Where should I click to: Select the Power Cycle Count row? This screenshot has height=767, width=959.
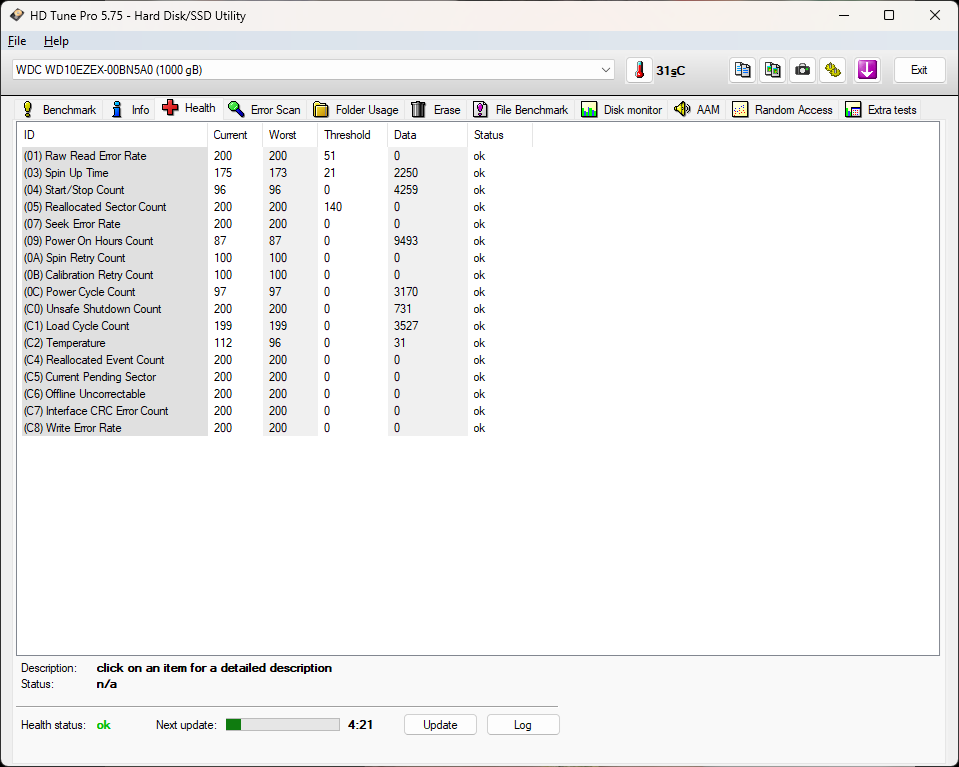(x=276, y=292)
